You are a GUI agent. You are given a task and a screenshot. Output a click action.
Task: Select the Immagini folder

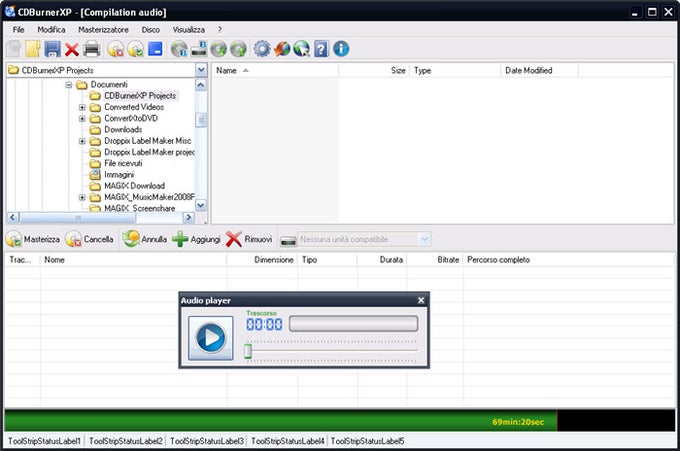click(x=119, y=174)
